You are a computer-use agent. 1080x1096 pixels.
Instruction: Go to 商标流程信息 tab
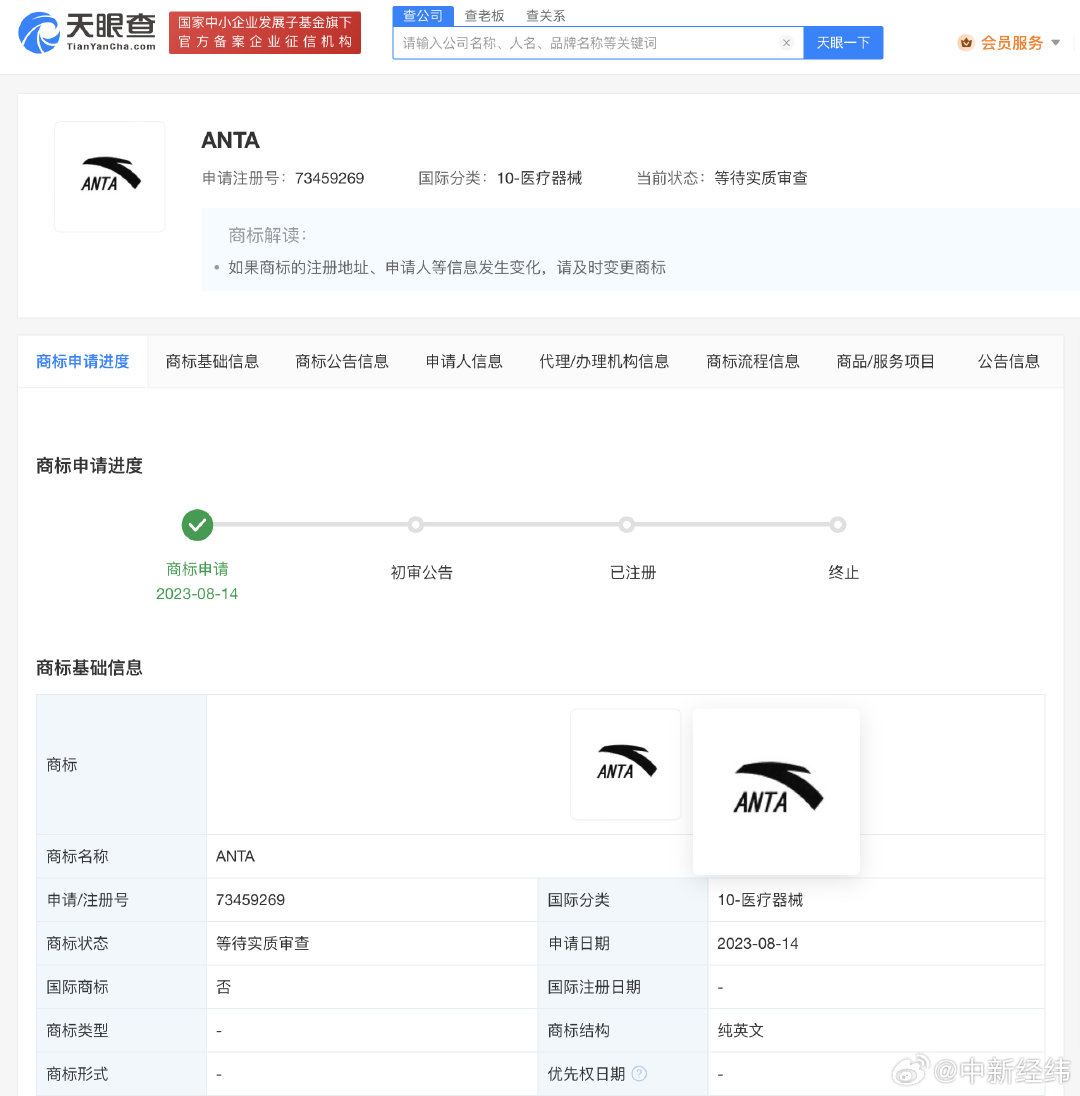(x=753, y=361)
